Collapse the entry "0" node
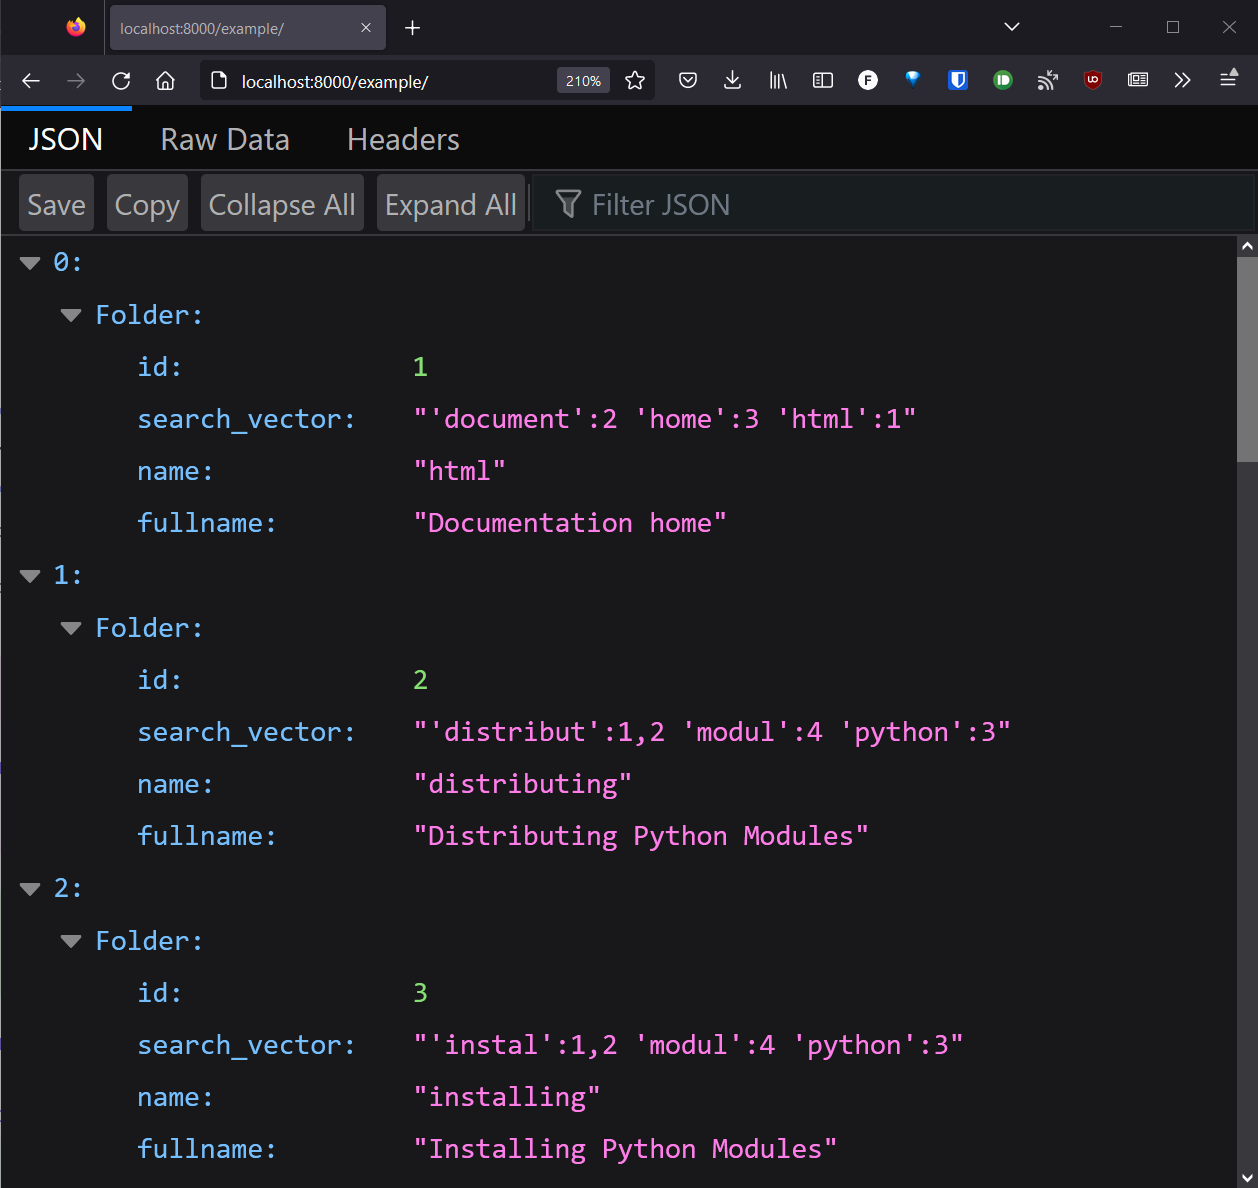 coord(29,262)
